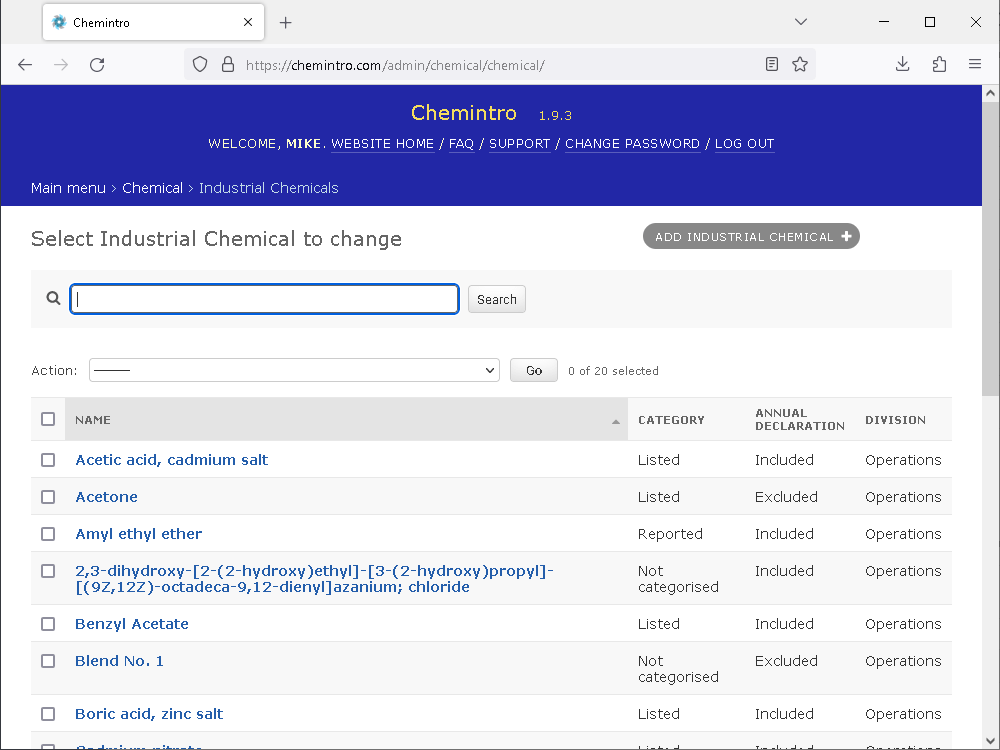Open the downloads panel
This screenshot has width=1000, height=750.
(902, 64)
